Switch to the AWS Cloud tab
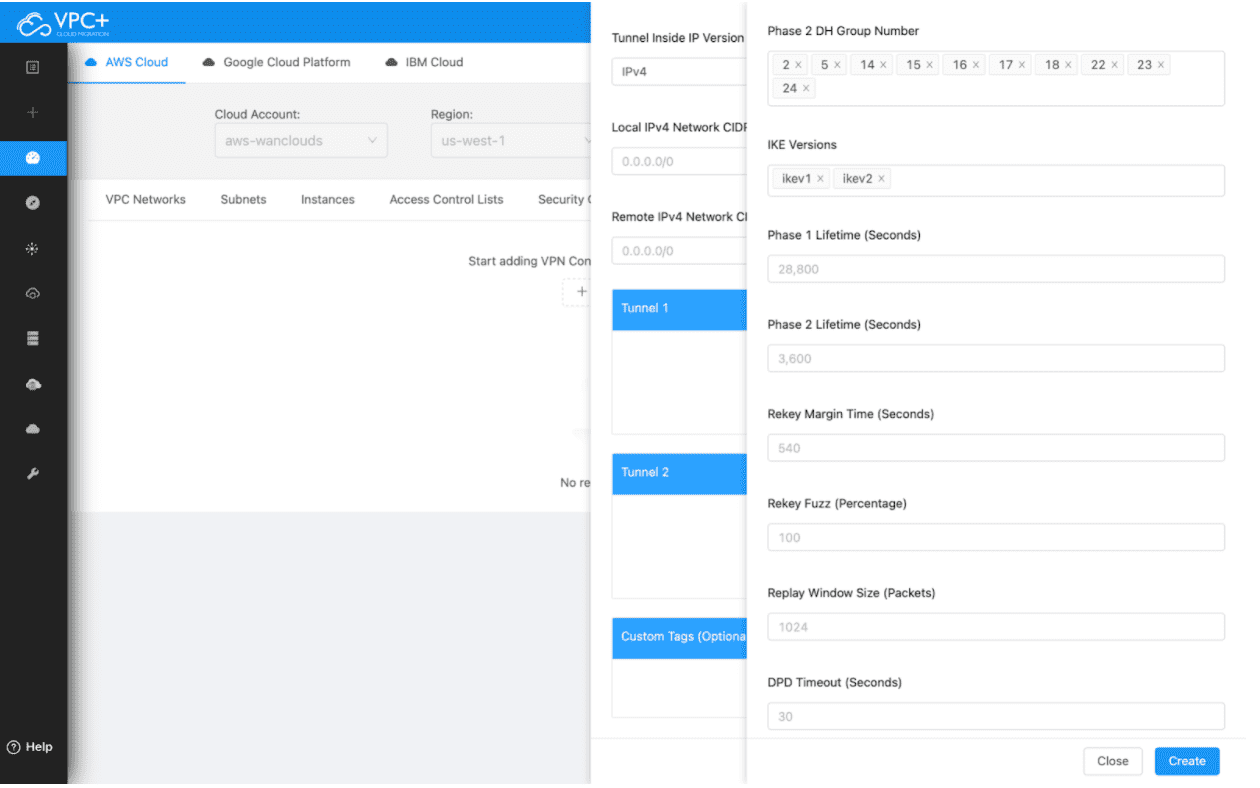1260x788 pixels. (126, 62)
